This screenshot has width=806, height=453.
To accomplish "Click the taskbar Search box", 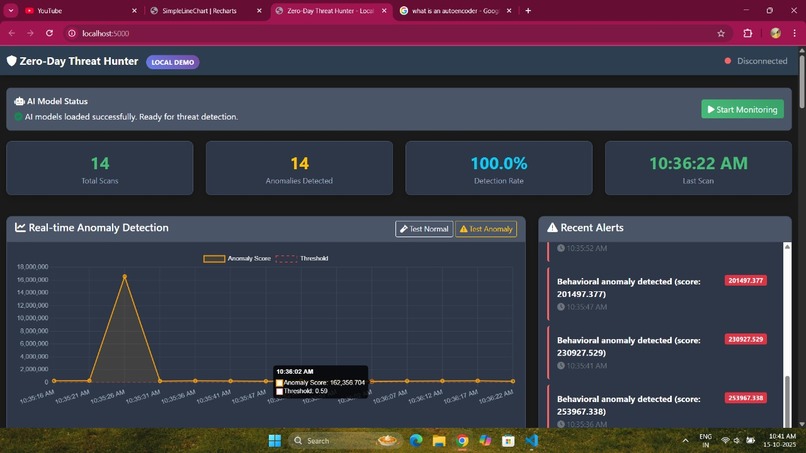I will pos(344,441).
